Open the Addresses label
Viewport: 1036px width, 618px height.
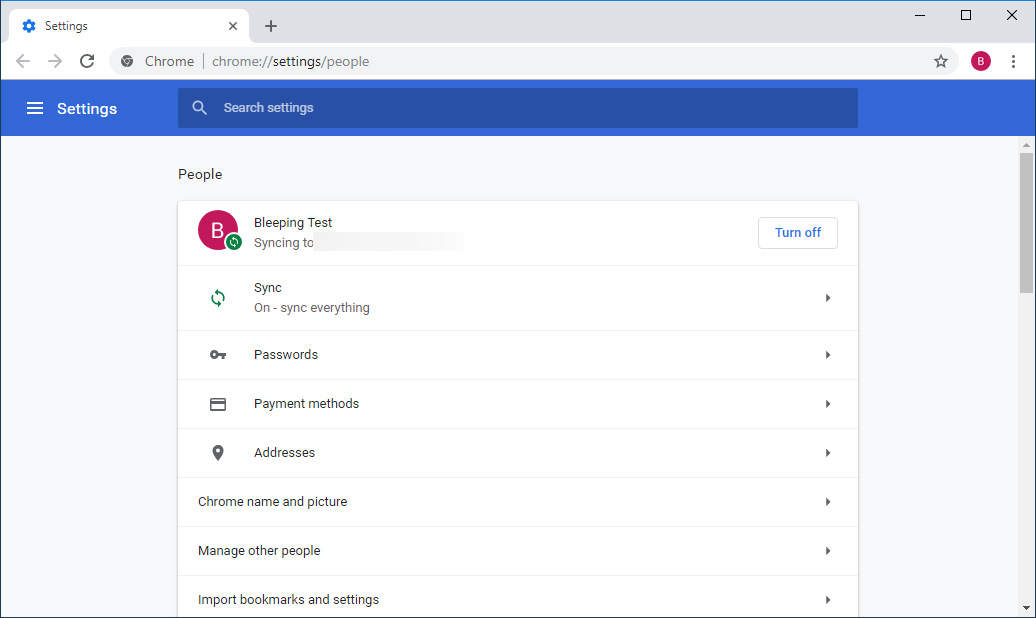pos(284,453)
